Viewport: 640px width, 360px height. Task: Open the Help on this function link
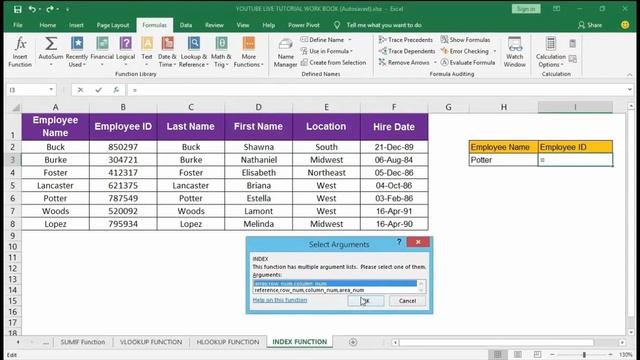tap(280, 300)
